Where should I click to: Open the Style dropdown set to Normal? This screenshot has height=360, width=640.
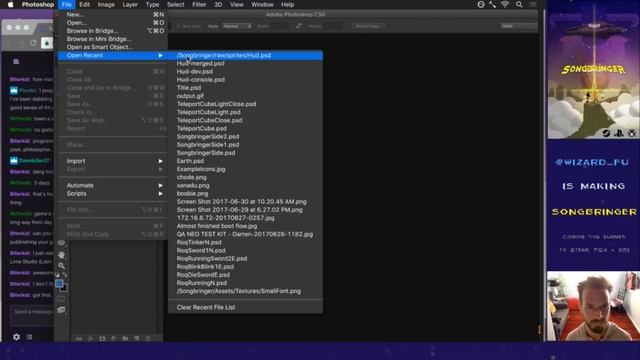237,26
